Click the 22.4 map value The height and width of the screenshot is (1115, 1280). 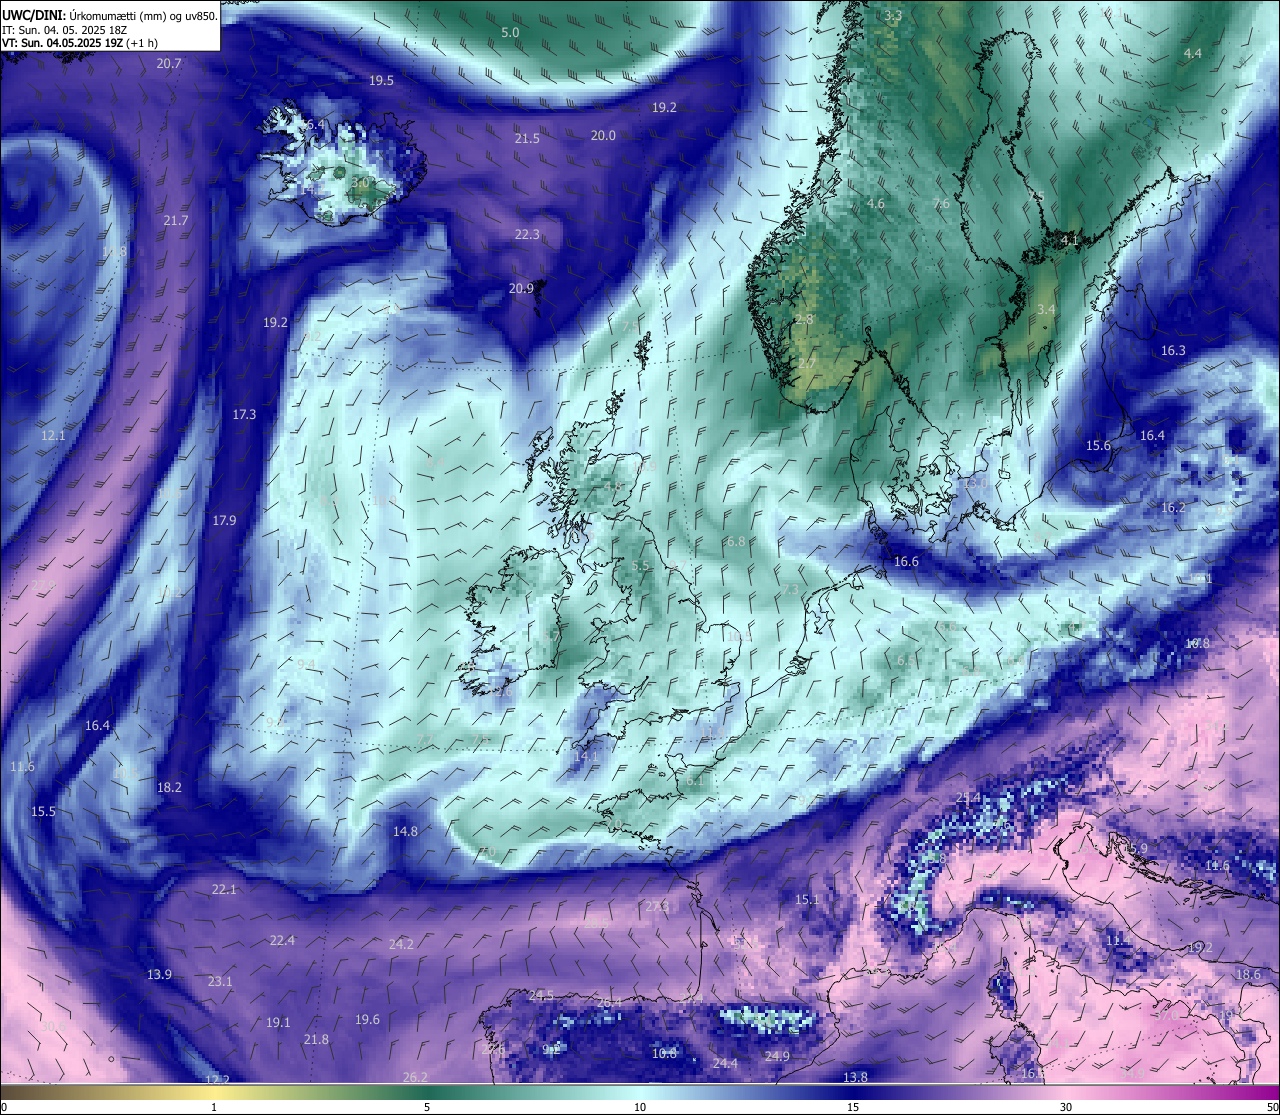point(282,940)
